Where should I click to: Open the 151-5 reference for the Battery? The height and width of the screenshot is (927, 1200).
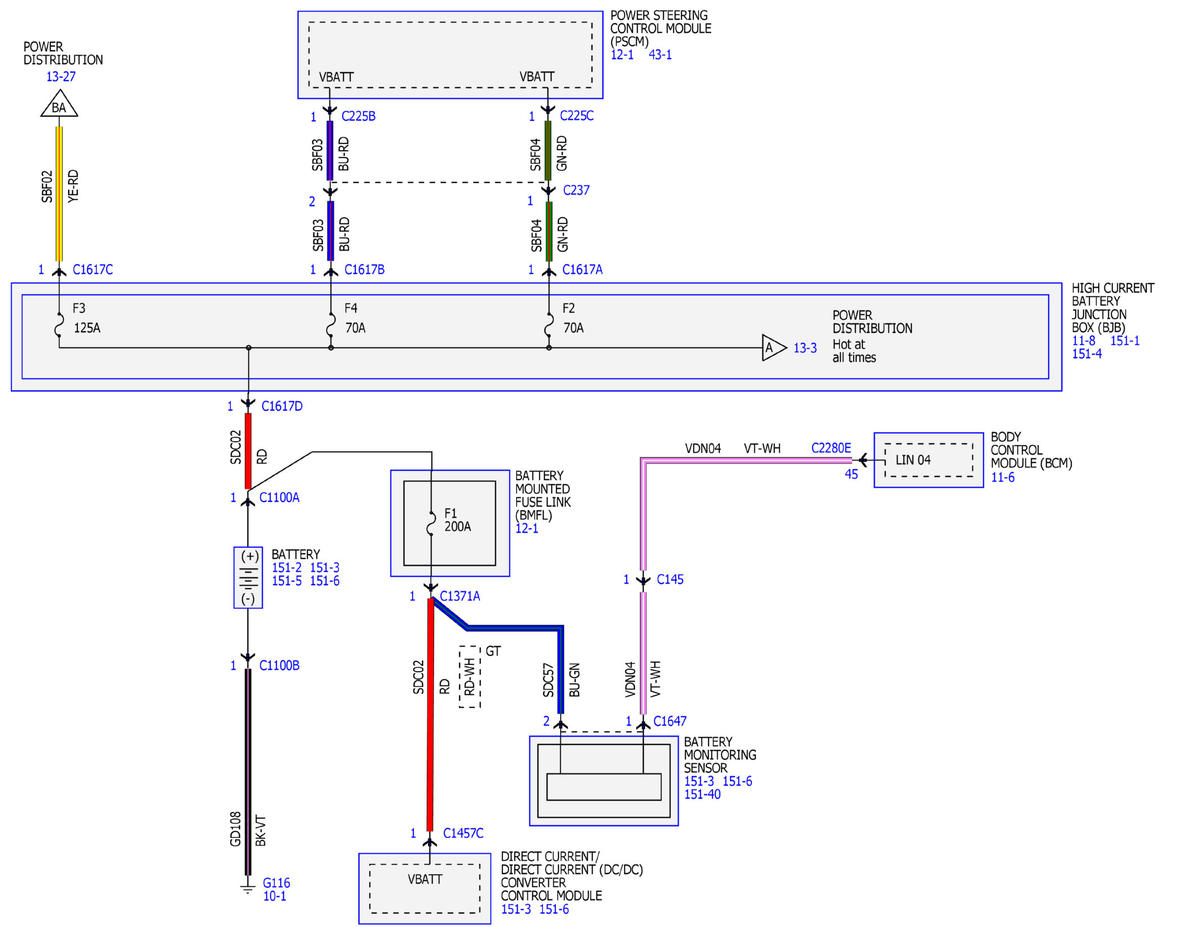[x=287, y=581]
